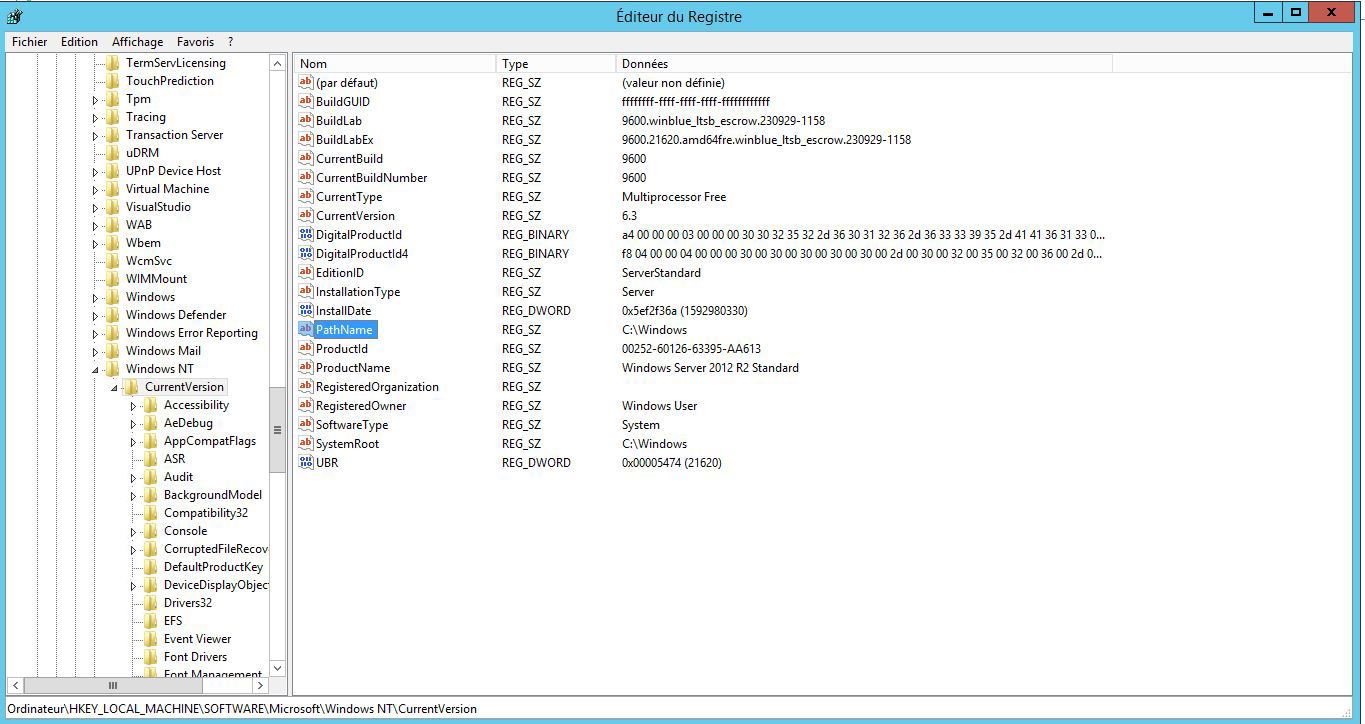This screenshot has height=724, width=1365.
Task: Expand the Windows Error Reporting key
Action: pos(96,334)
